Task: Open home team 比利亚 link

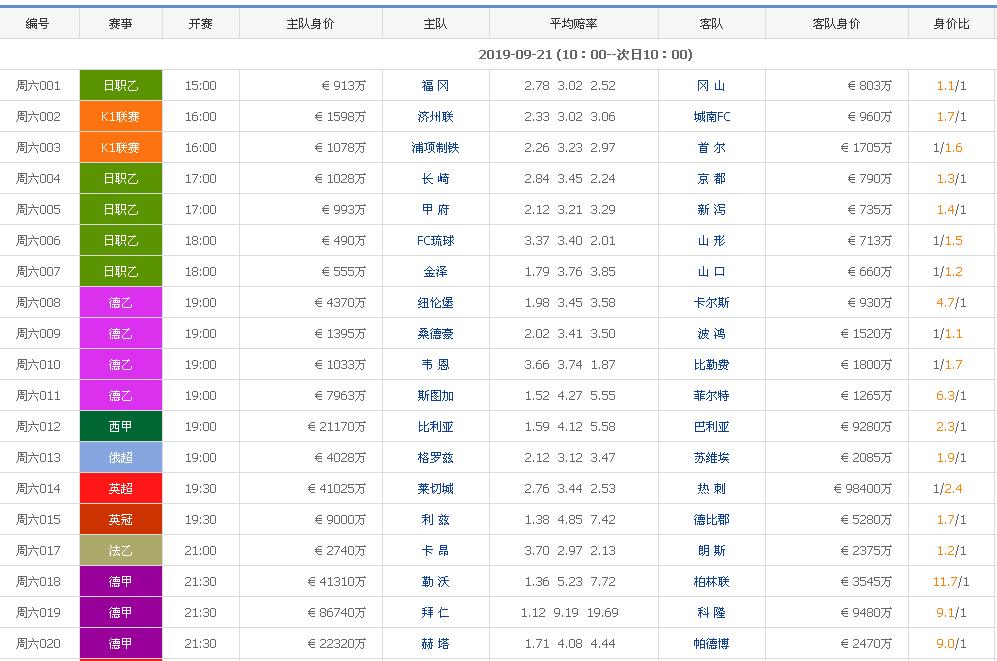Action: coord(435,427)
